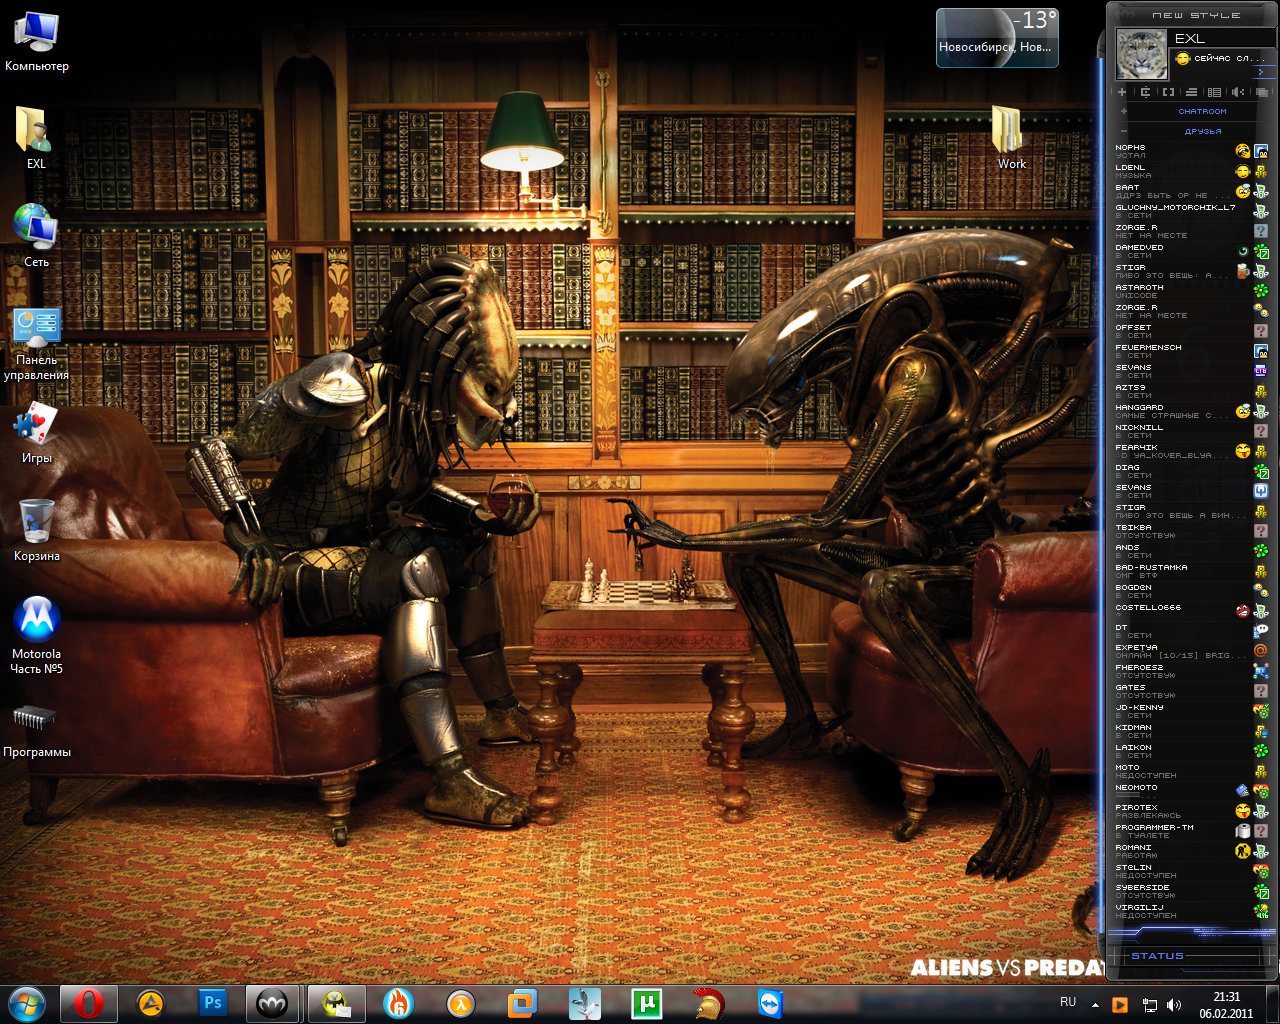This screenshot has width=1280, height=1024.
Task: Click the taskbar clock showing 21:31
Action: tap(1226, 1004)
